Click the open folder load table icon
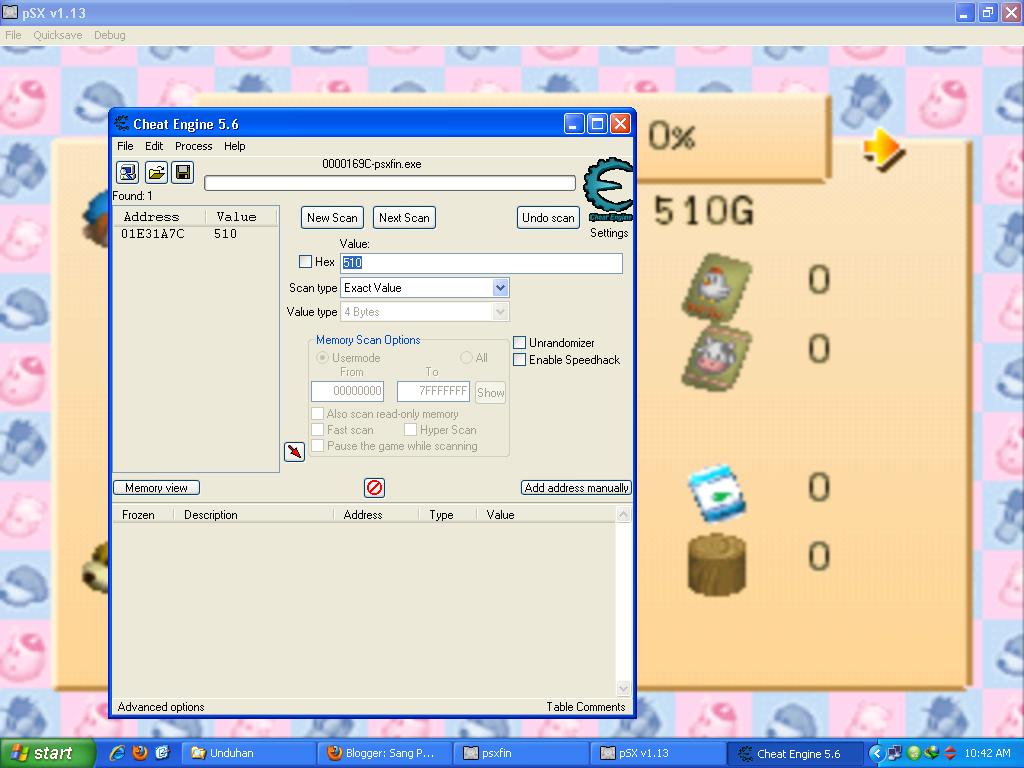This screenshot has width=1024, height=768. (x=156, y=172)
